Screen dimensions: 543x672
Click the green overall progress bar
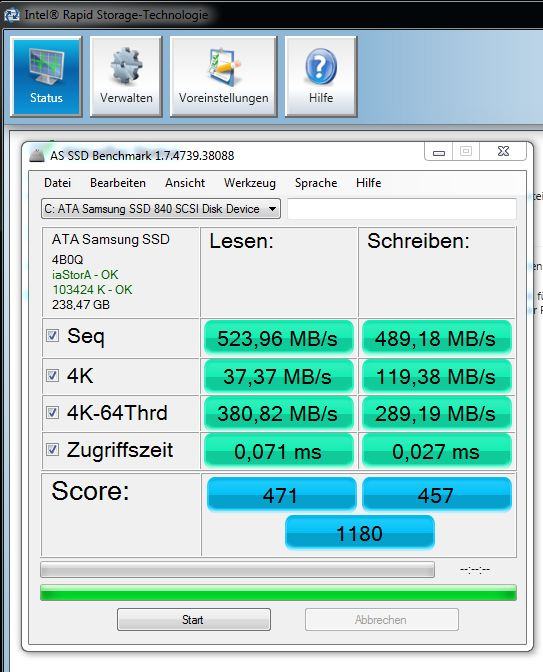[278, 593]
